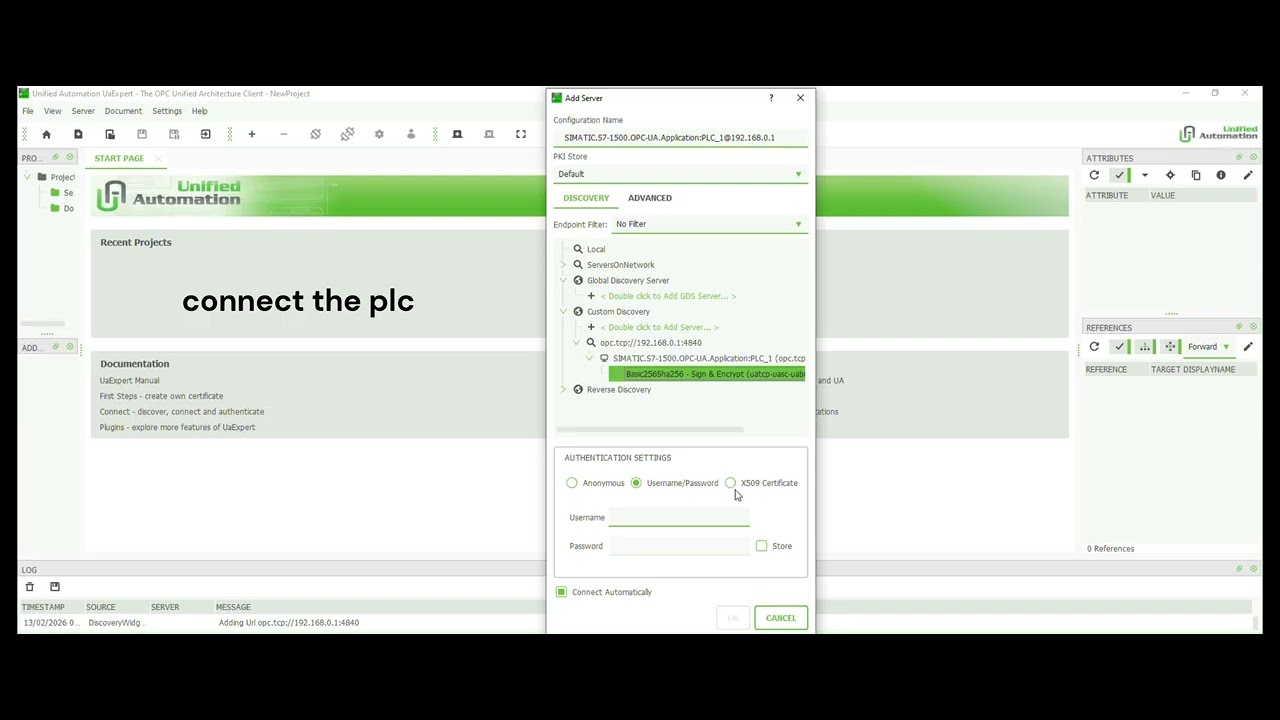Screen dimensions: 1280x720
Task: Collapse Project tree node in Project panel
Action: pos(27,177)
